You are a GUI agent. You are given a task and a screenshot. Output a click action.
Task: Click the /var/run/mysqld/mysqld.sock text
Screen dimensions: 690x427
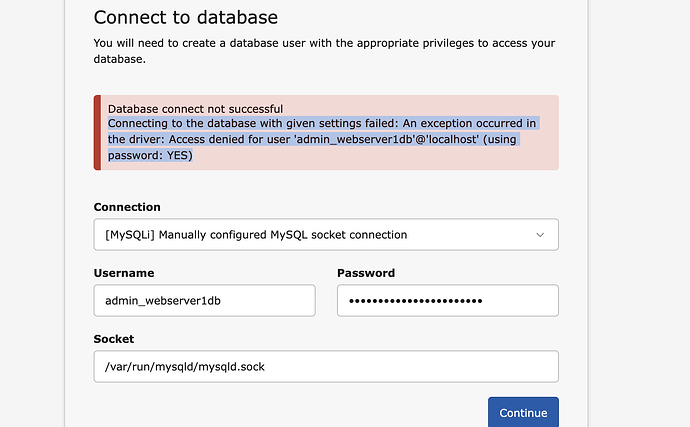click(185, 366)
